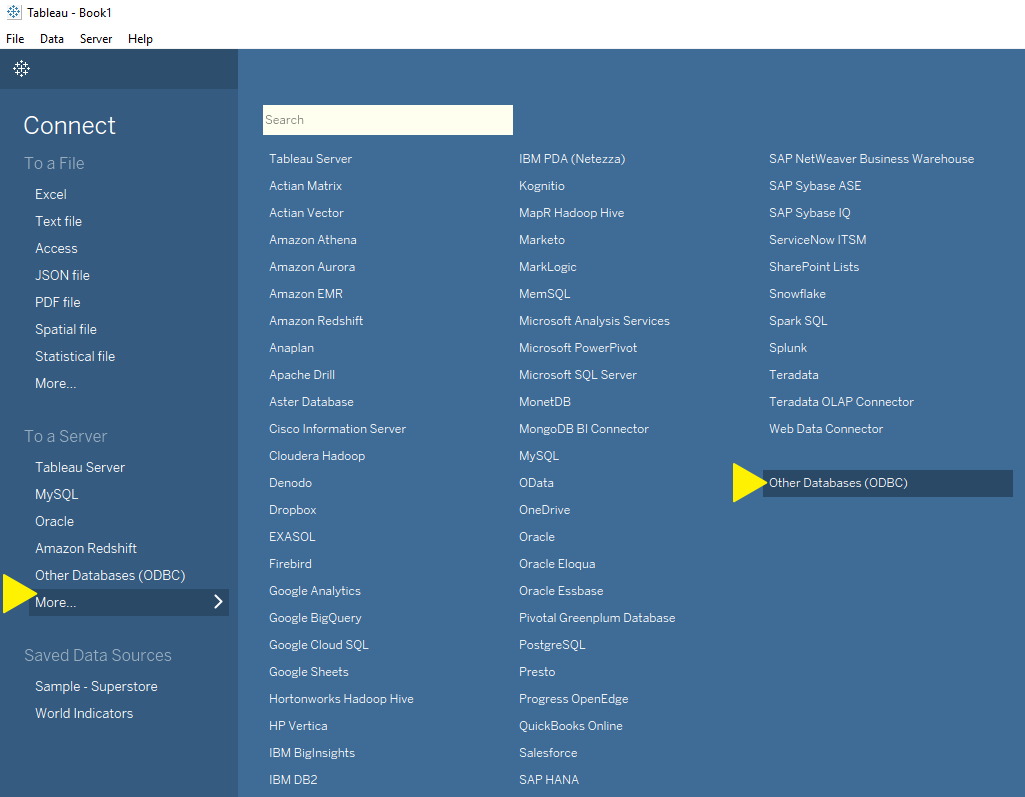Viewport: 1025px width, 797px height.
Task: Choose the Salesforce connector
Action: click(548, 753)
